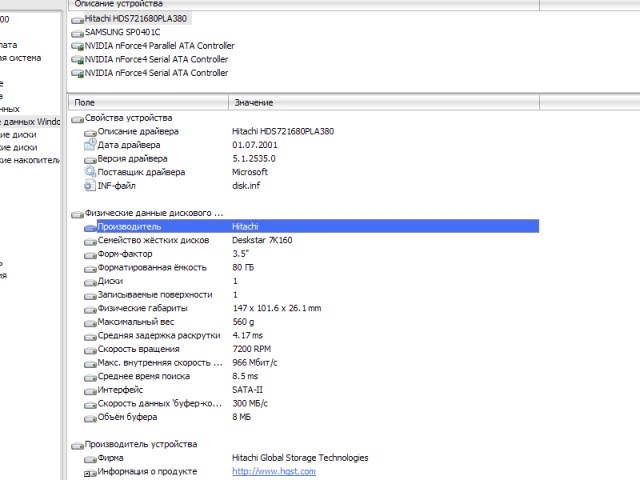Select the 'Описание драйвера' row
The height and width of the screenshot is (480, 640).
pos(138,131)
